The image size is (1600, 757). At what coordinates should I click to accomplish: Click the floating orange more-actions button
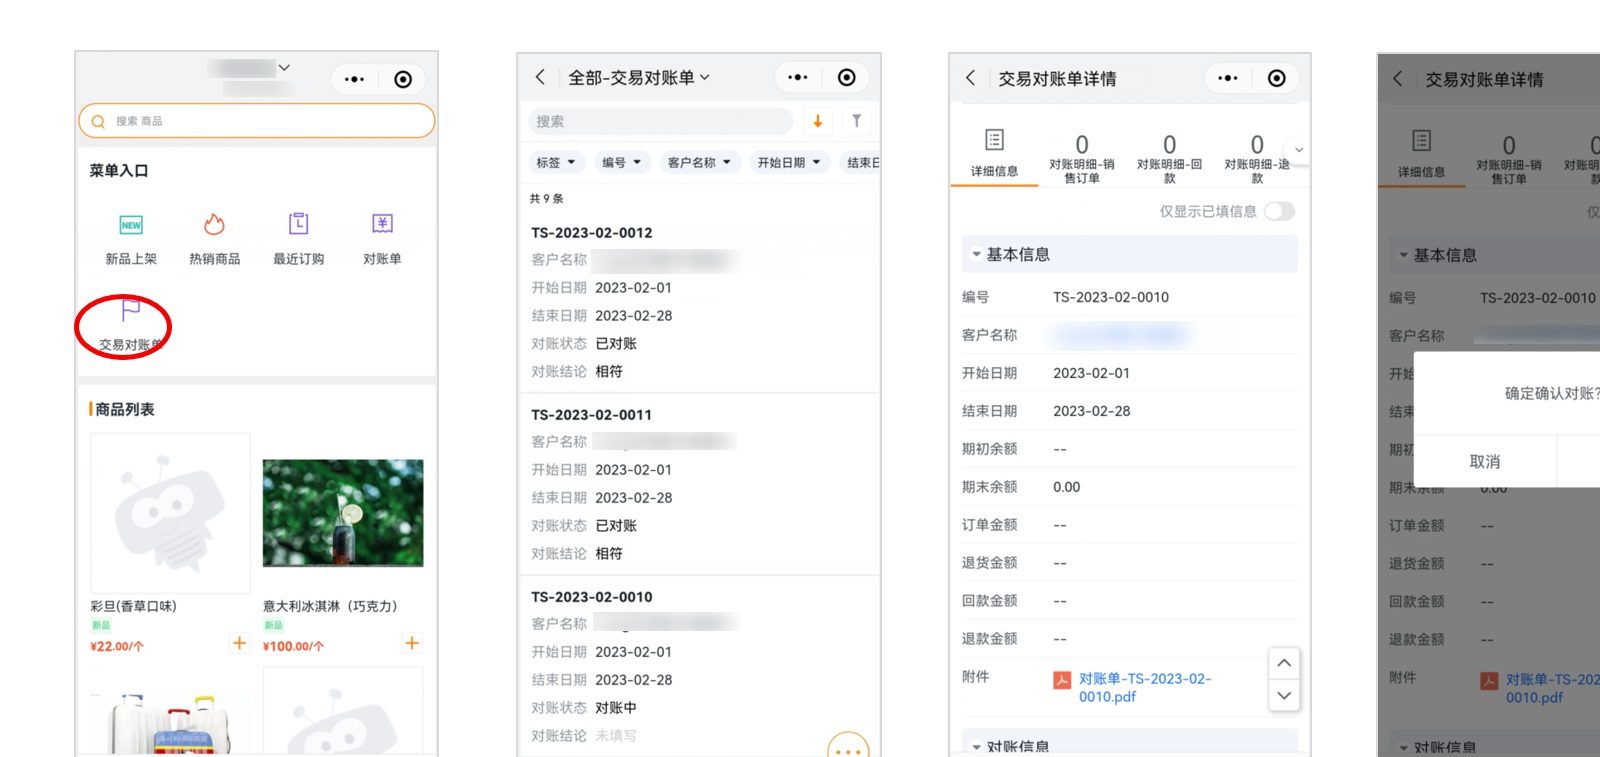pos(848,748)
